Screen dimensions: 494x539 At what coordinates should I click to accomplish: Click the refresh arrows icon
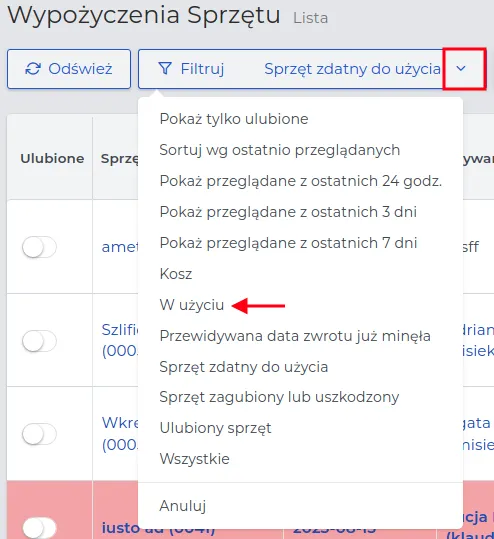(33, 69)
